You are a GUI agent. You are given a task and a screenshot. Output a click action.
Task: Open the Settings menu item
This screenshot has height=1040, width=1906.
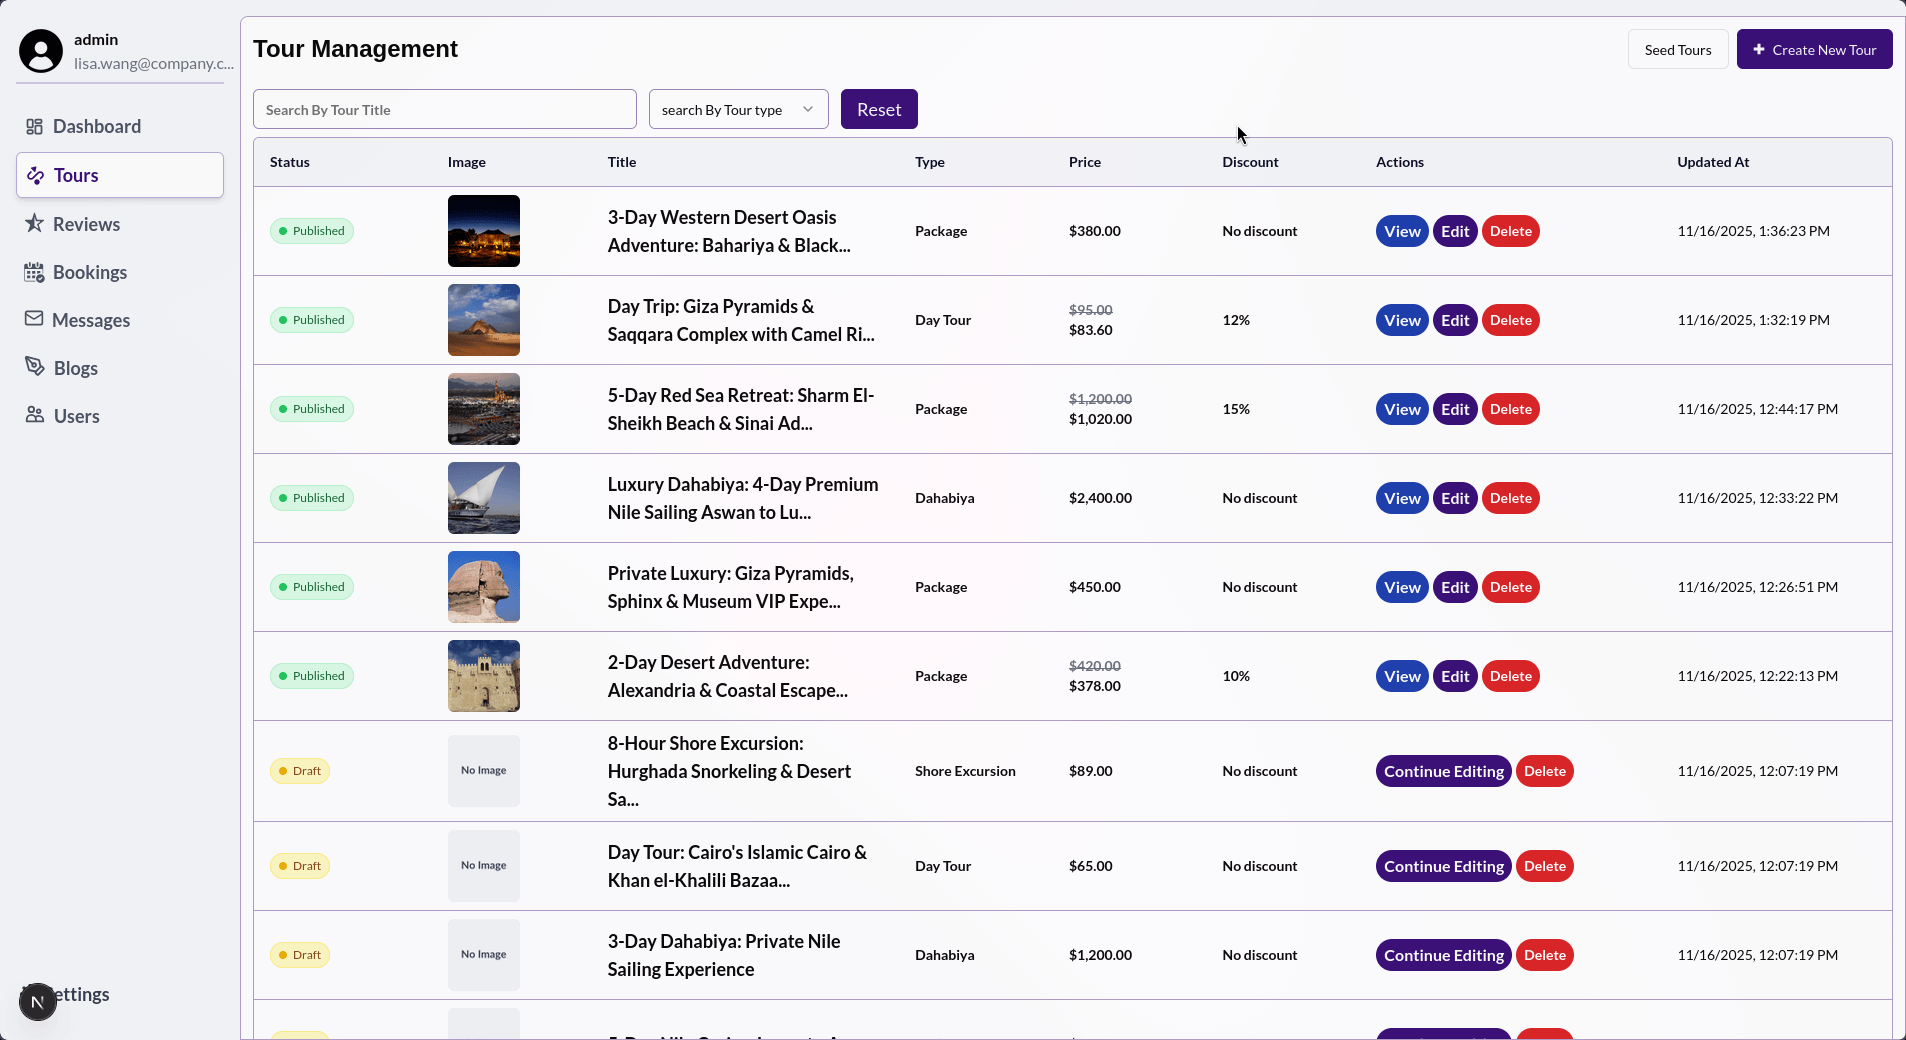pos(85,995)
